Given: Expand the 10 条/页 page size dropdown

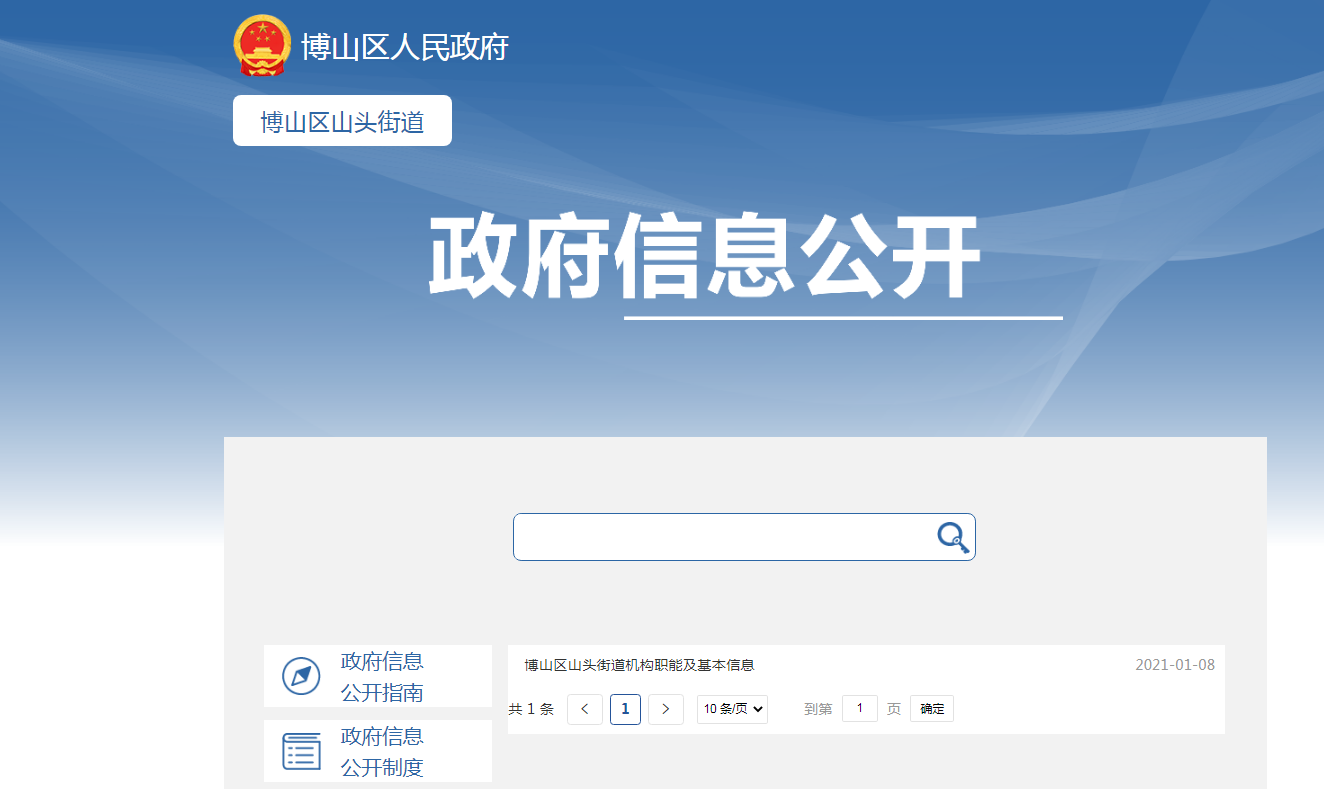Looking at the screenshot, I should point(732,709).
